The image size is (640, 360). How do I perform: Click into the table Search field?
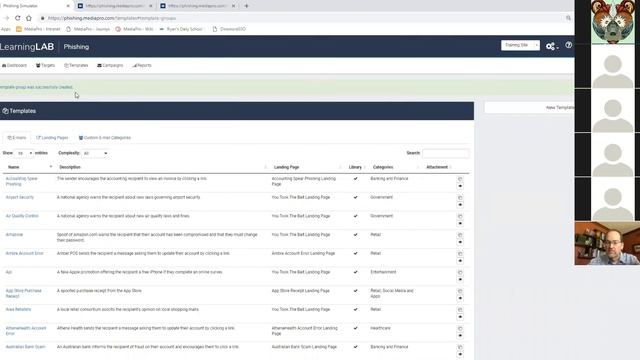coord(445,153)
